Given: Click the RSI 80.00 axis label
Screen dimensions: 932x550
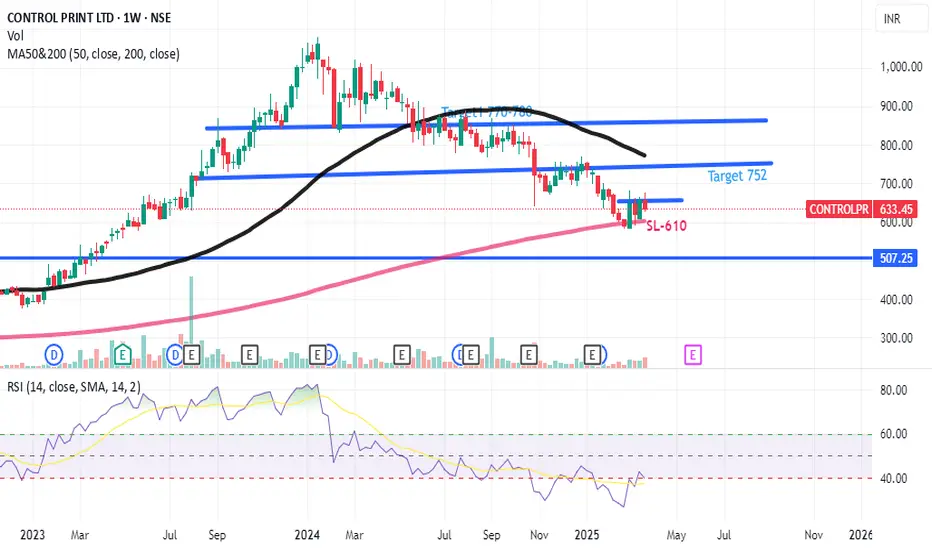Looking at the screenshot, I should pos(893,391).
